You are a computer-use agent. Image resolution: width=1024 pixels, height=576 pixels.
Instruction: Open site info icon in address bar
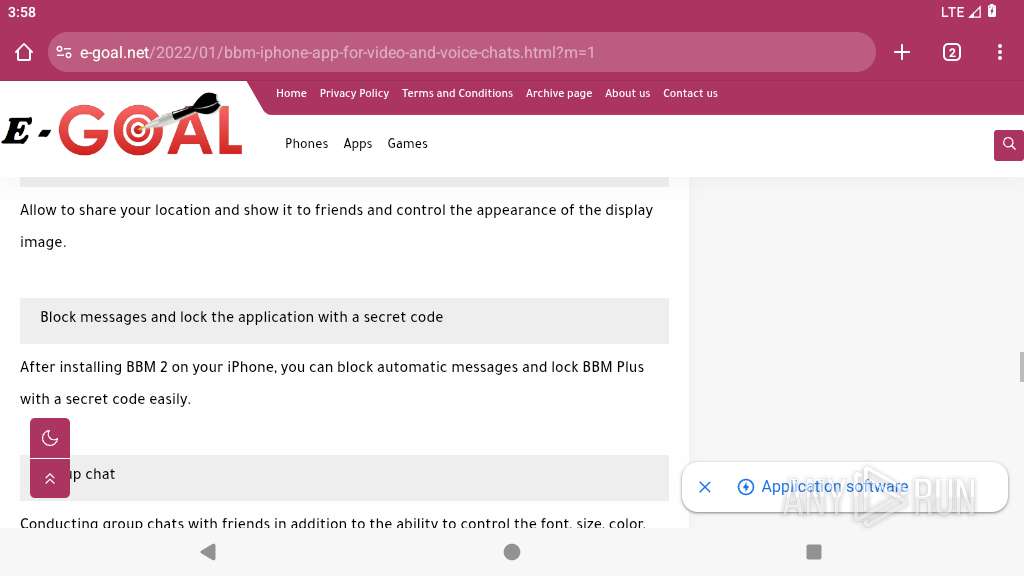(x=63, y=52)
